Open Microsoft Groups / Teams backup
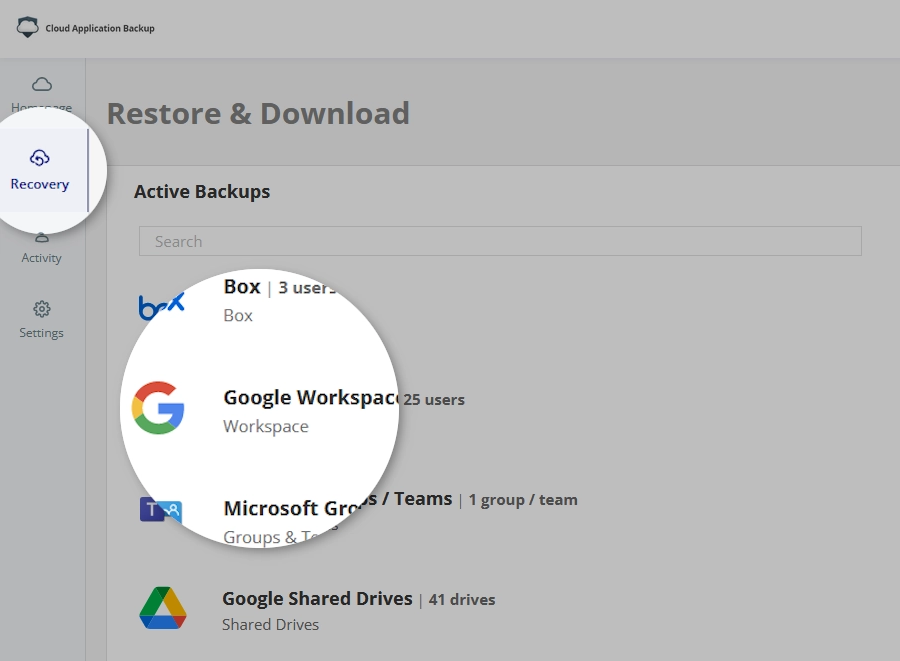 337,499
